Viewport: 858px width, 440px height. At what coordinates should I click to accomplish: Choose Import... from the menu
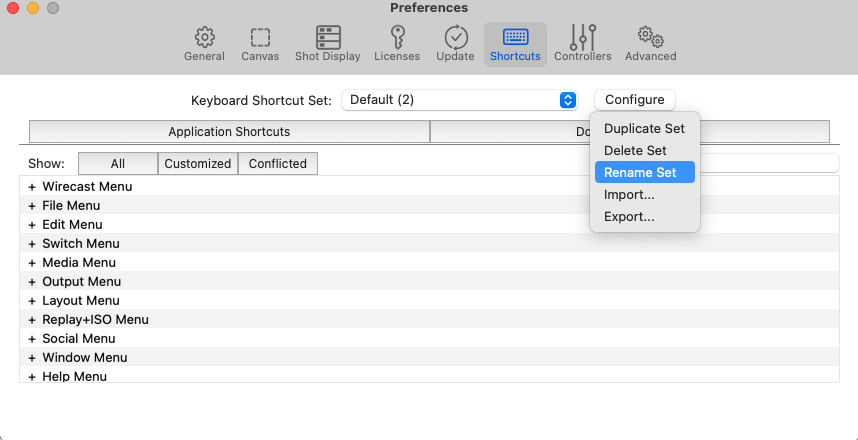[x=645, y=194]
